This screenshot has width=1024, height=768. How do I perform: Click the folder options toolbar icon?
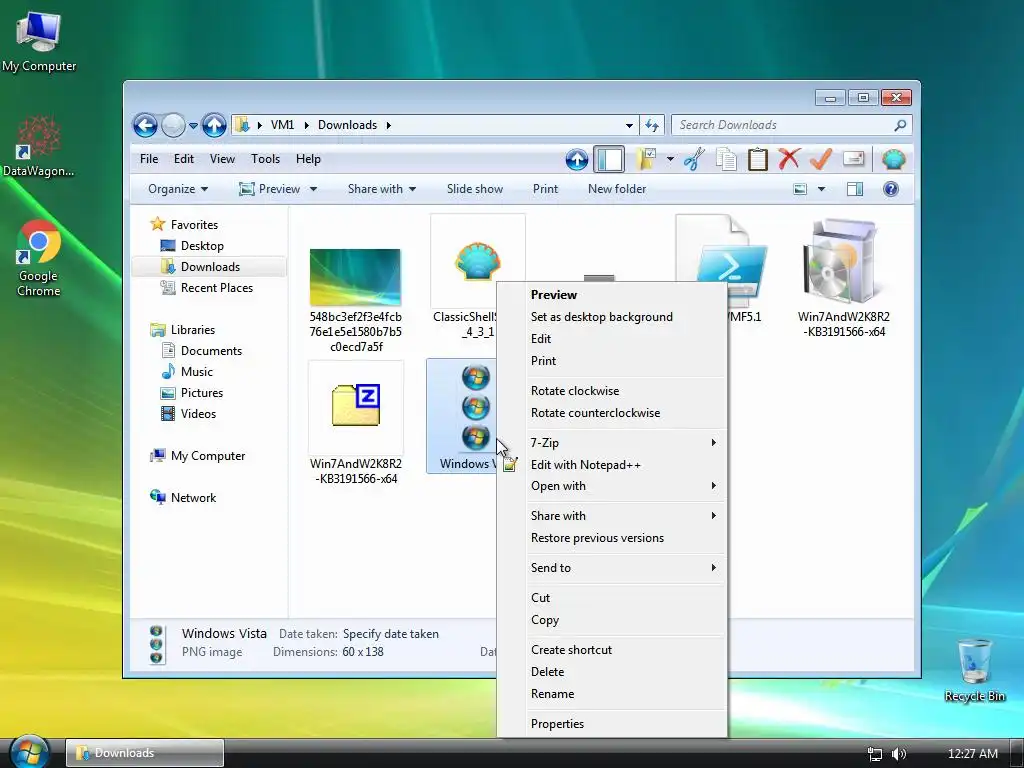click(x=647, y=159)
